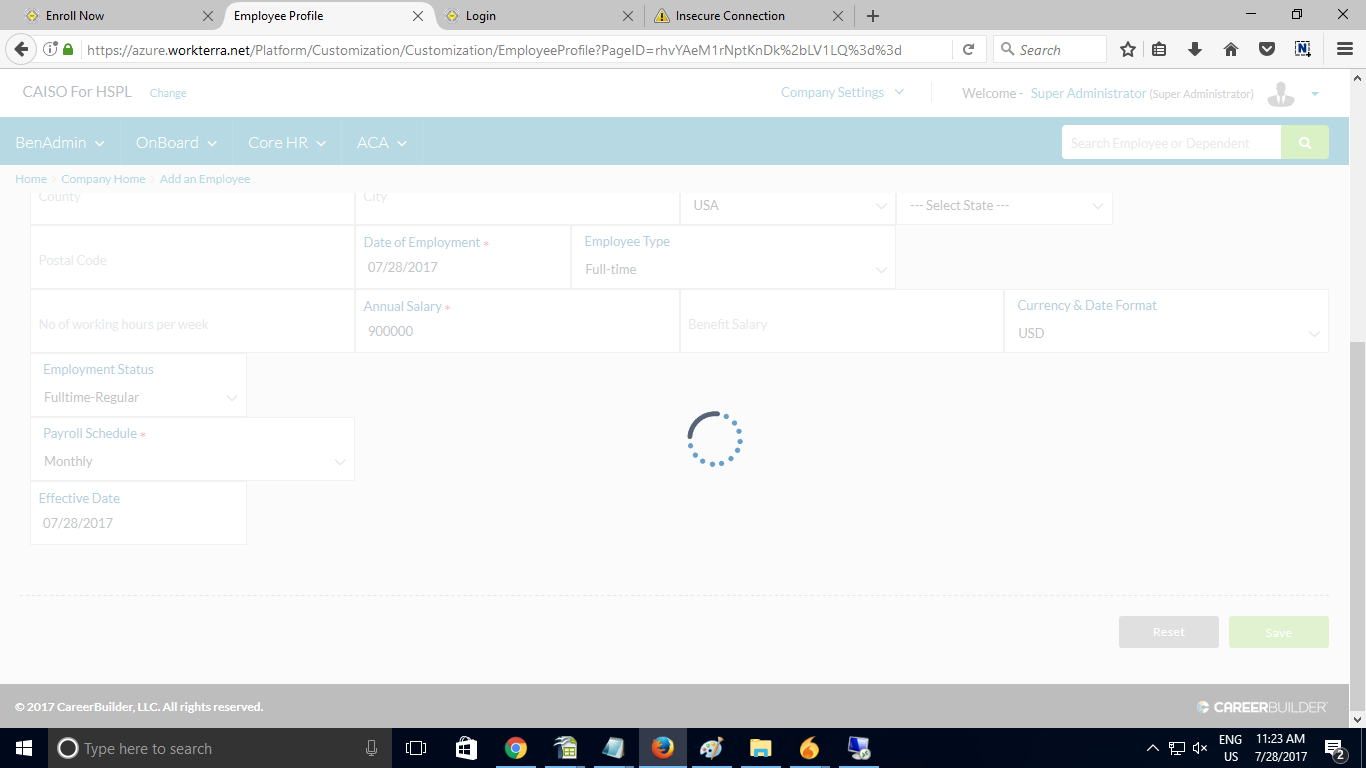This screenshot has height=768, width=1366.
Task: Open the BenAdmin menu
Action: pos(60,143)
